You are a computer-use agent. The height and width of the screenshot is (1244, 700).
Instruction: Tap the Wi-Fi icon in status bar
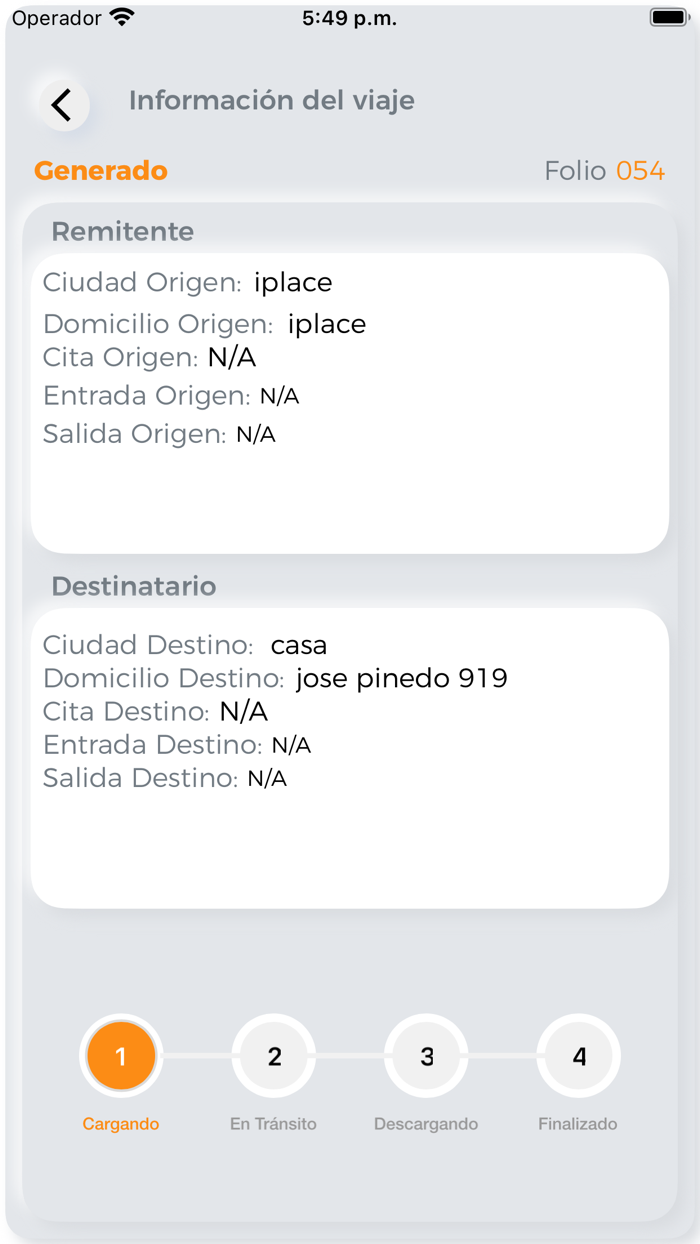(121, 15)
